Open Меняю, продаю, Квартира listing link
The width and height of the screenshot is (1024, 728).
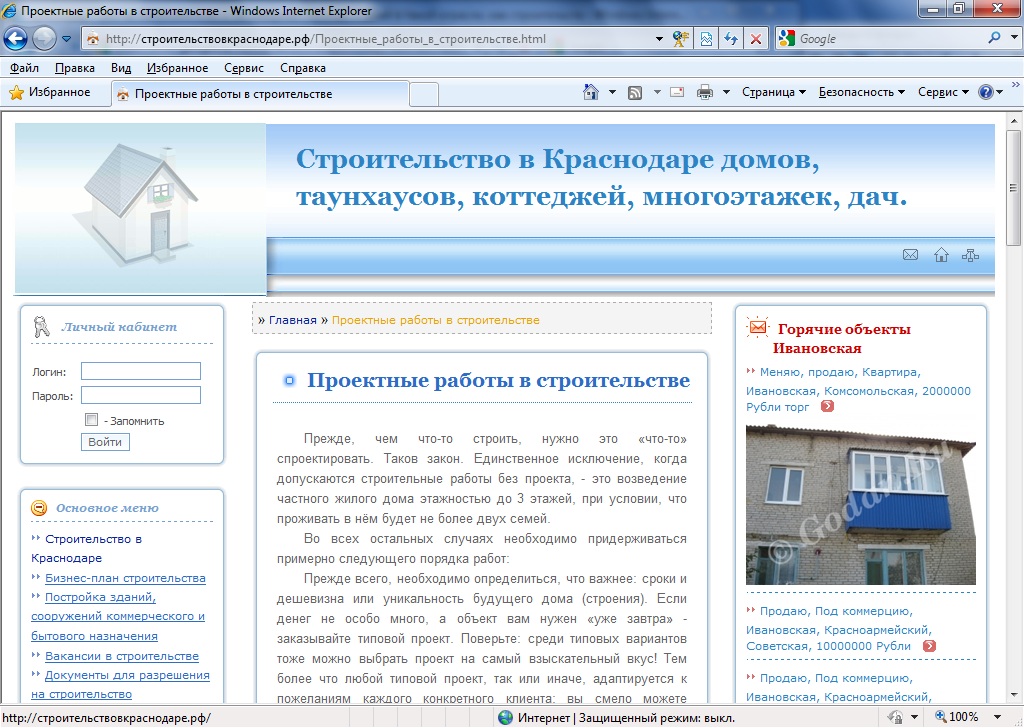858,389
